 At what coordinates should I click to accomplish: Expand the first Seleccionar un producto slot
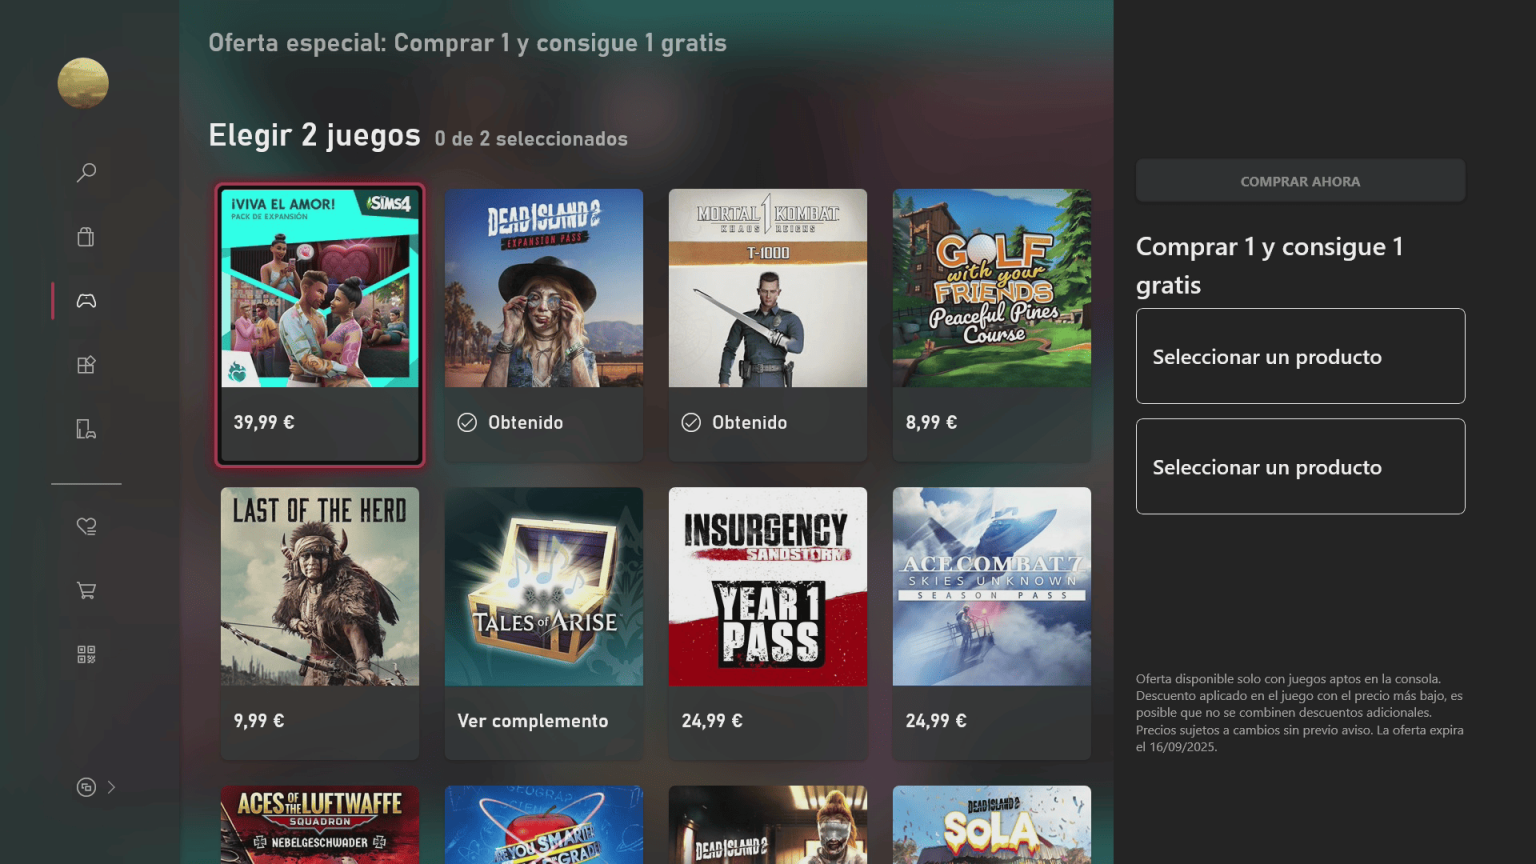pos(1299,356)
